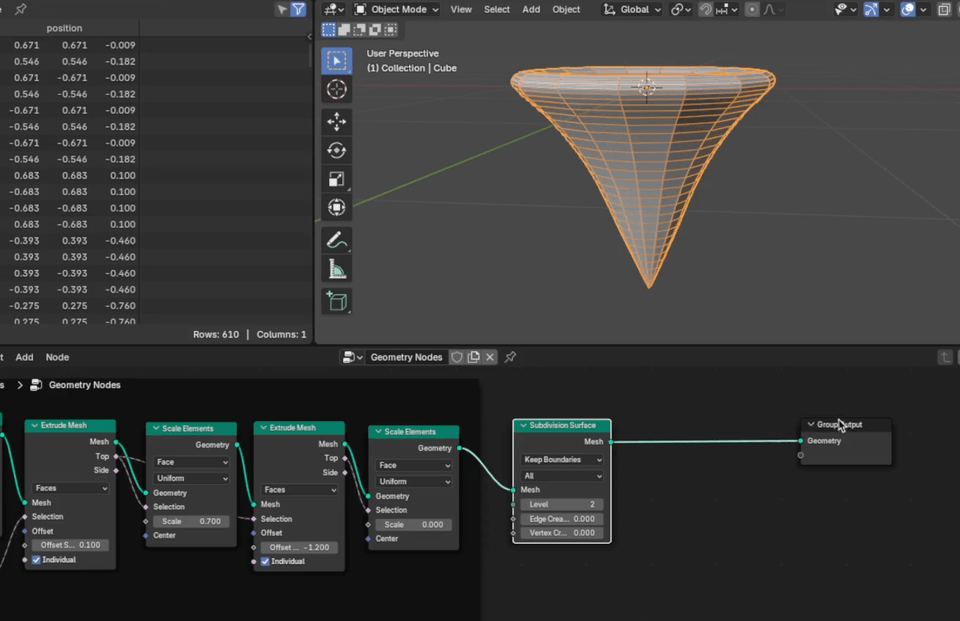Uncheck Individual on the second Extrude Mesh node

(x=265, y=561)
